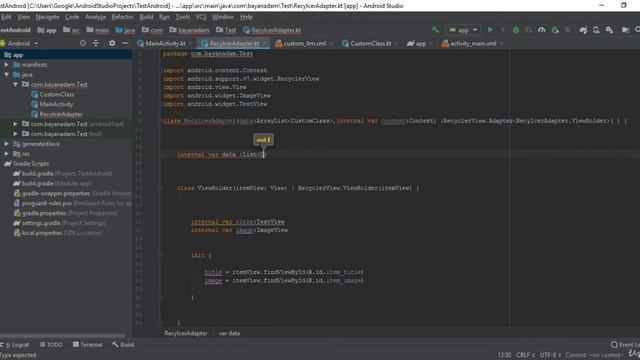The image size is (640, 360).
Task: Click the Make Project hammer icon
Action: pos(435,30)
